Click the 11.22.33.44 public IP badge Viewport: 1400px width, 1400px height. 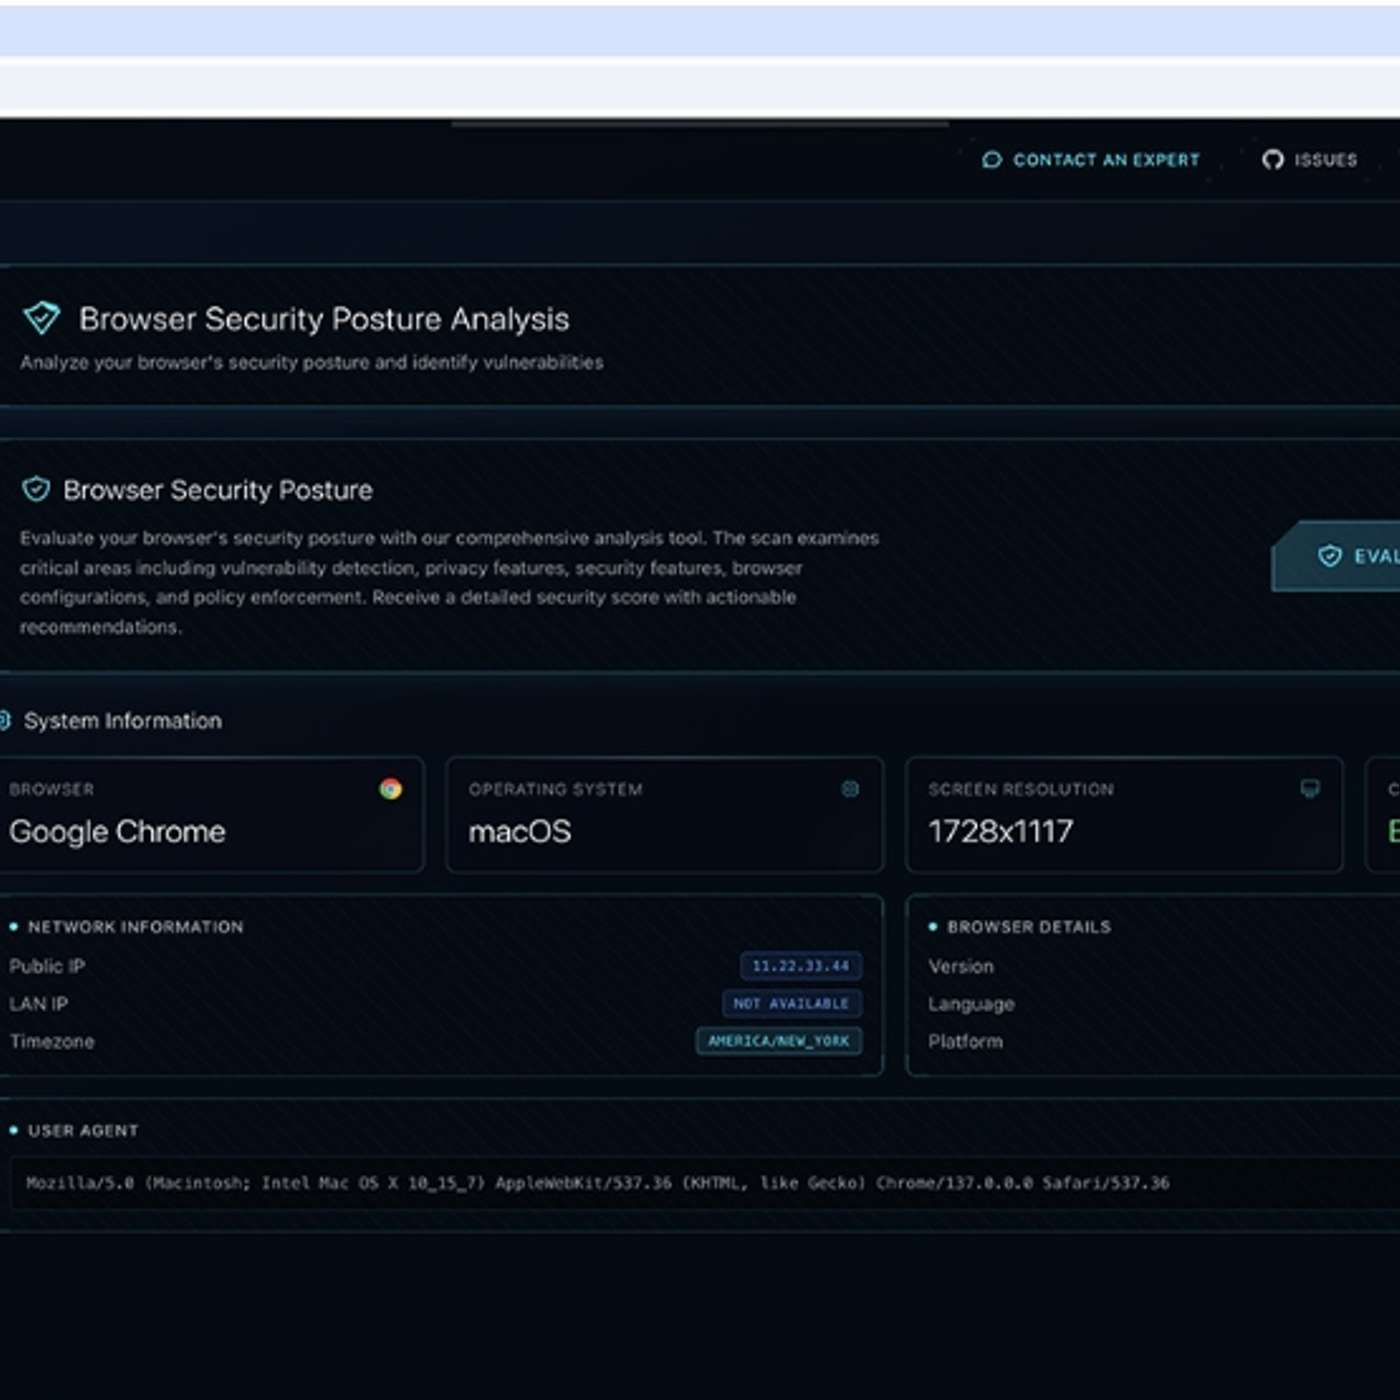(x=801, y=966)
